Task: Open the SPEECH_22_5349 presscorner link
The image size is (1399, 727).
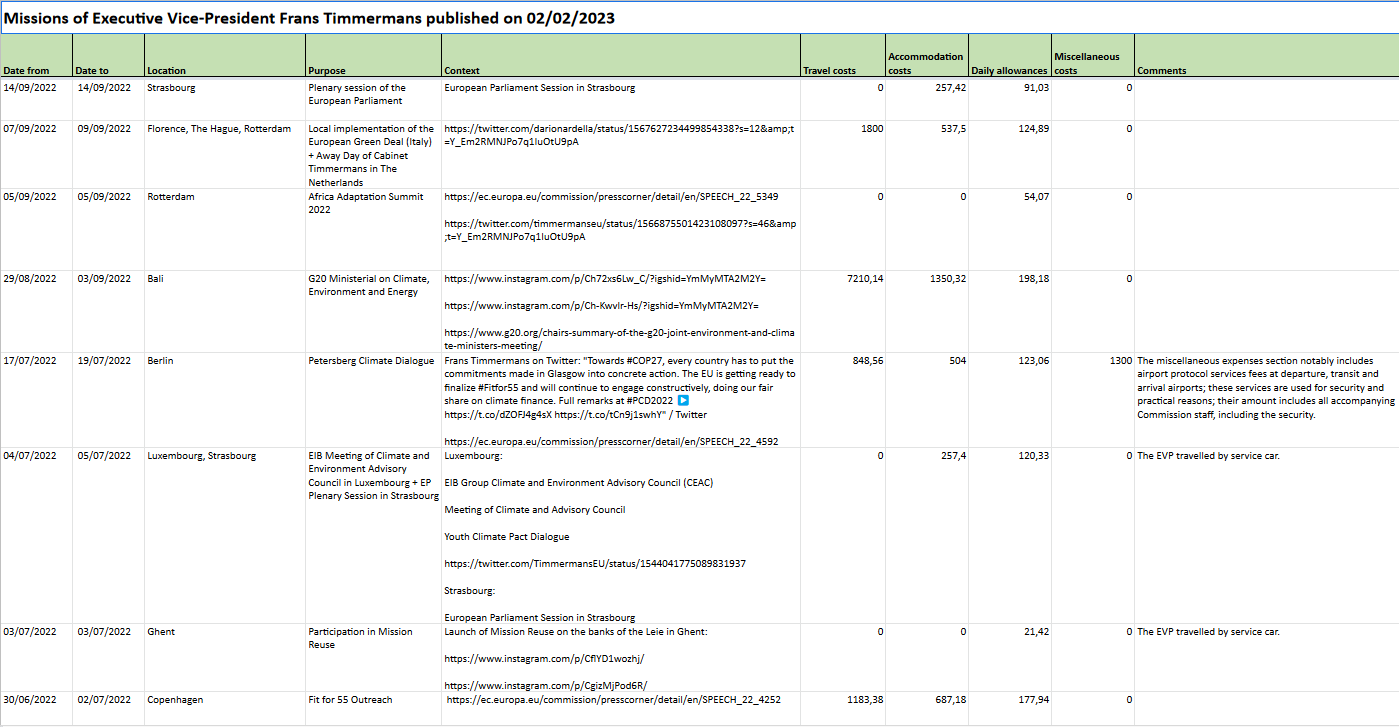Action: (x=611, y=197)
